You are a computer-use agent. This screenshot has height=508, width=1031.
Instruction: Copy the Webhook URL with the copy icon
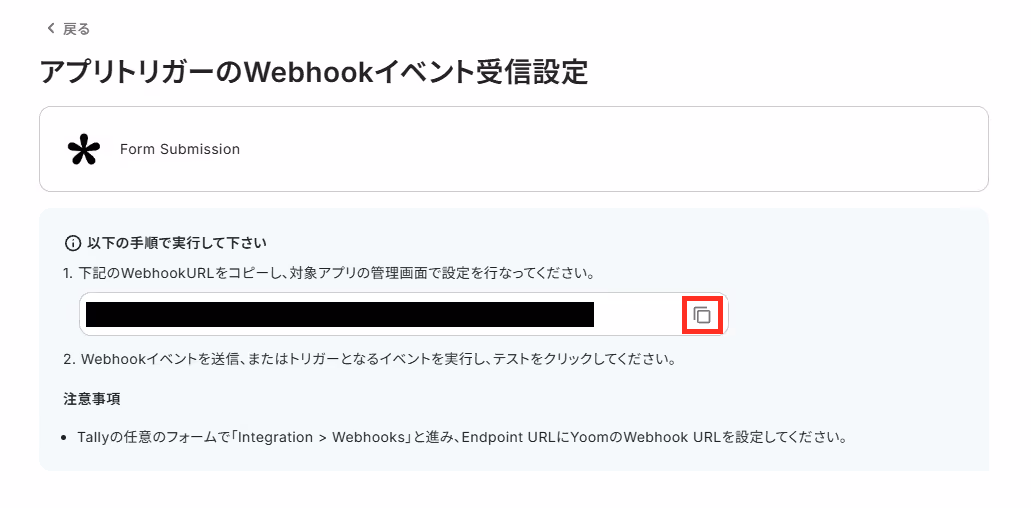click(702, 315)
